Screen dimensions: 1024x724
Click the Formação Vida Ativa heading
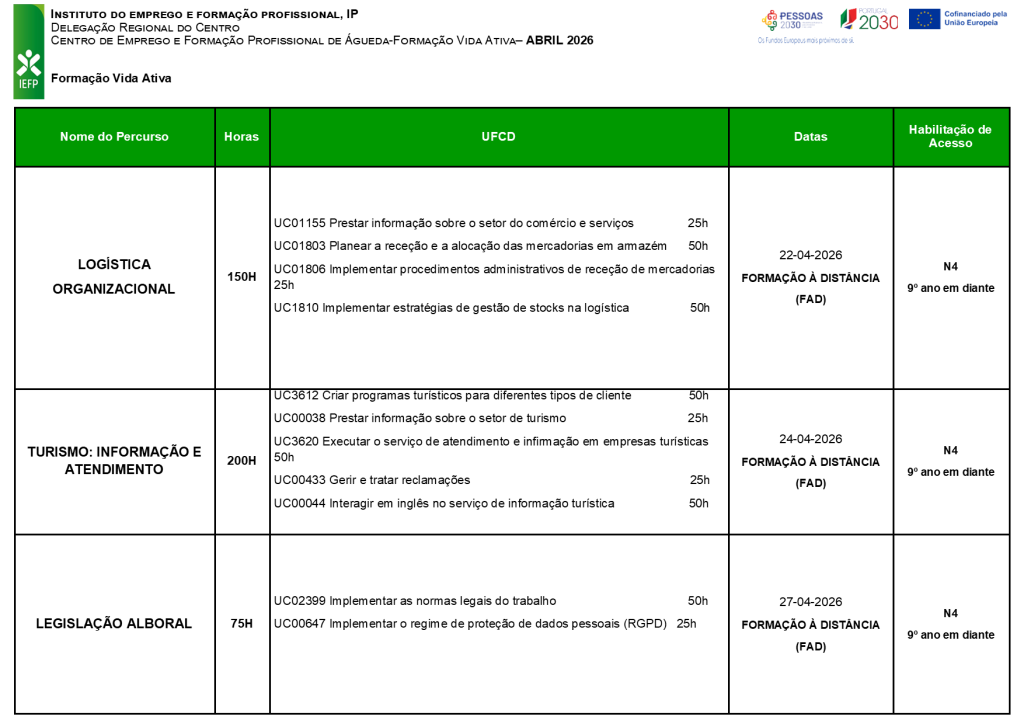111,78
